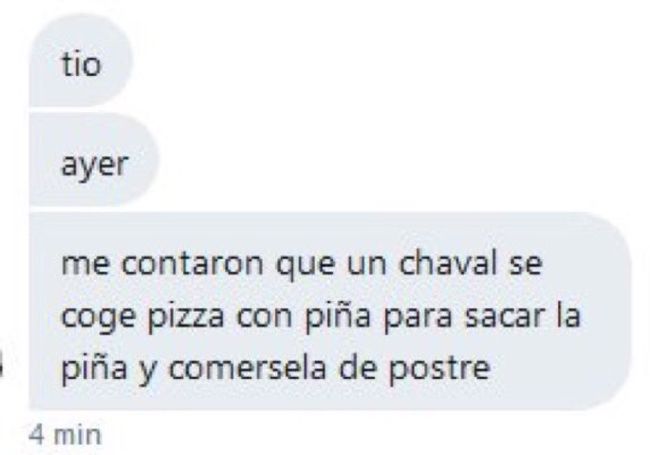Click the word 'ayer' text
Screen dimensions: 650x455
point(95,165)
